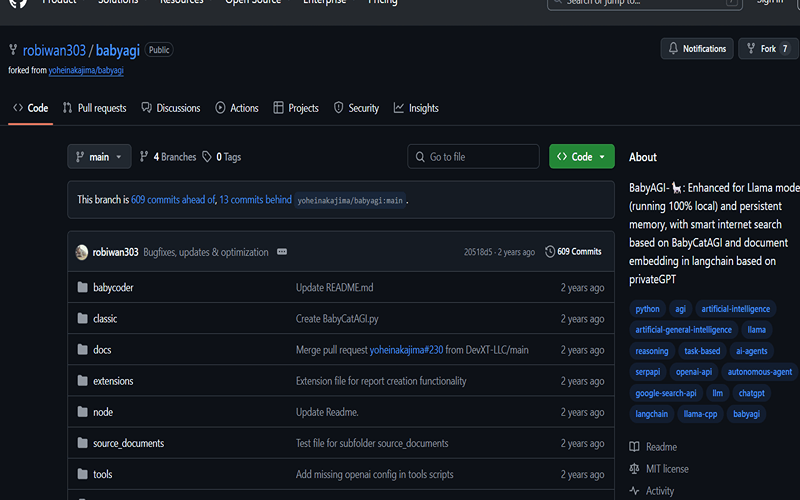Open babyagi repository name link
Screen dimensions: 800x500
click(x=118, y=51)
